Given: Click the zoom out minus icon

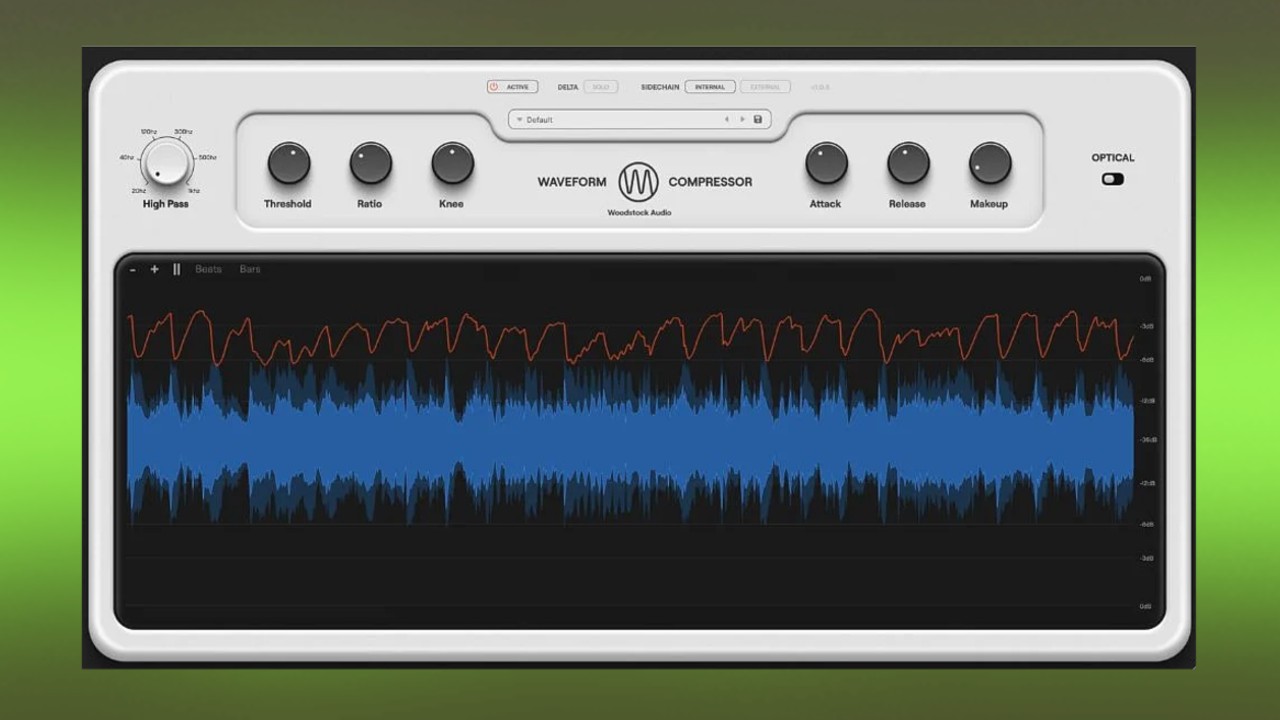Looking at the screenshot, I should pyautogui.click(x=132, y=269).
